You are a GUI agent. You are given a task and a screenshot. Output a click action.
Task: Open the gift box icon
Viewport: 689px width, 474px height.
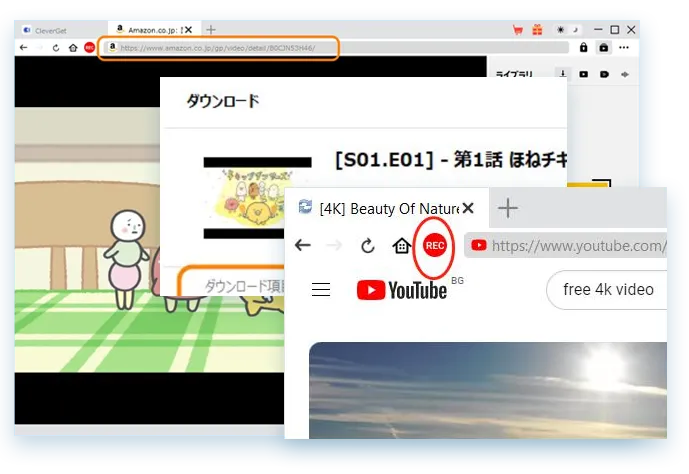(537, 30)
